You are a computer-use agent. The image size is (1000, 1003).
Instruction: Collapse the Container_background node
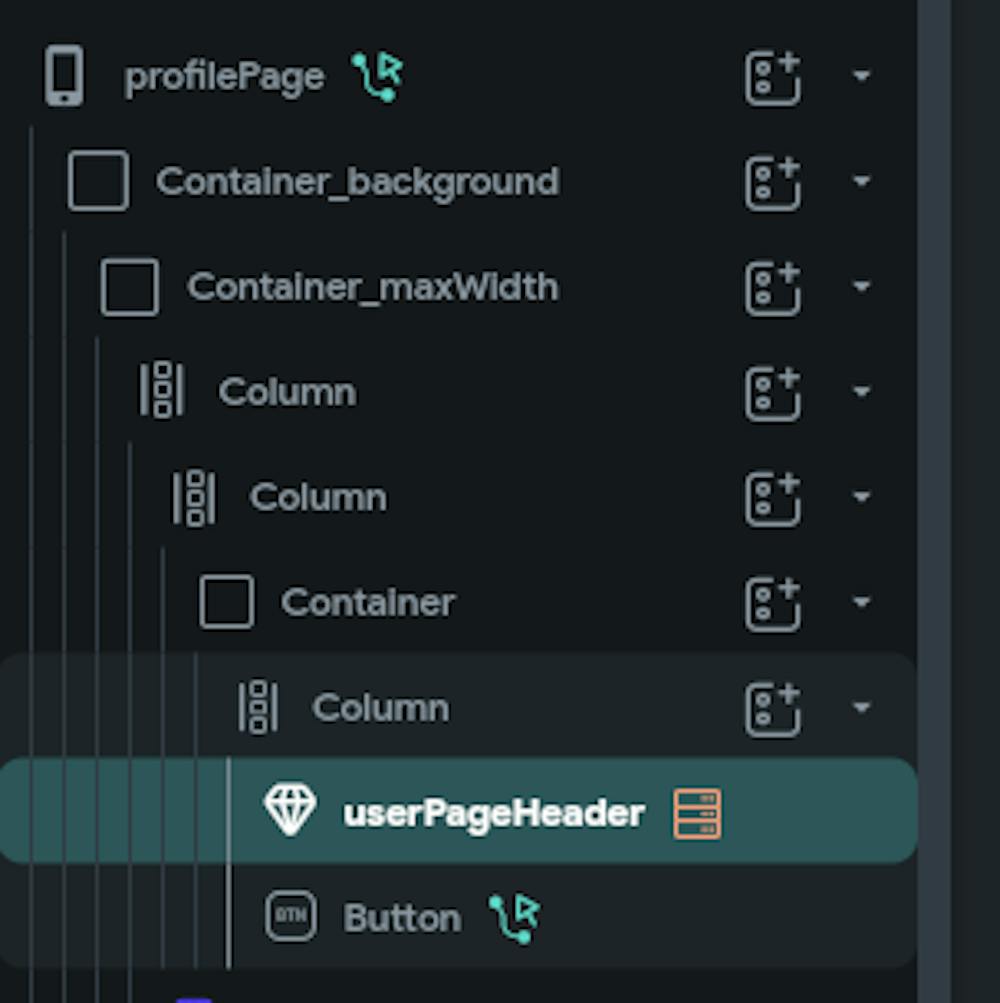(x=861, y=182)
